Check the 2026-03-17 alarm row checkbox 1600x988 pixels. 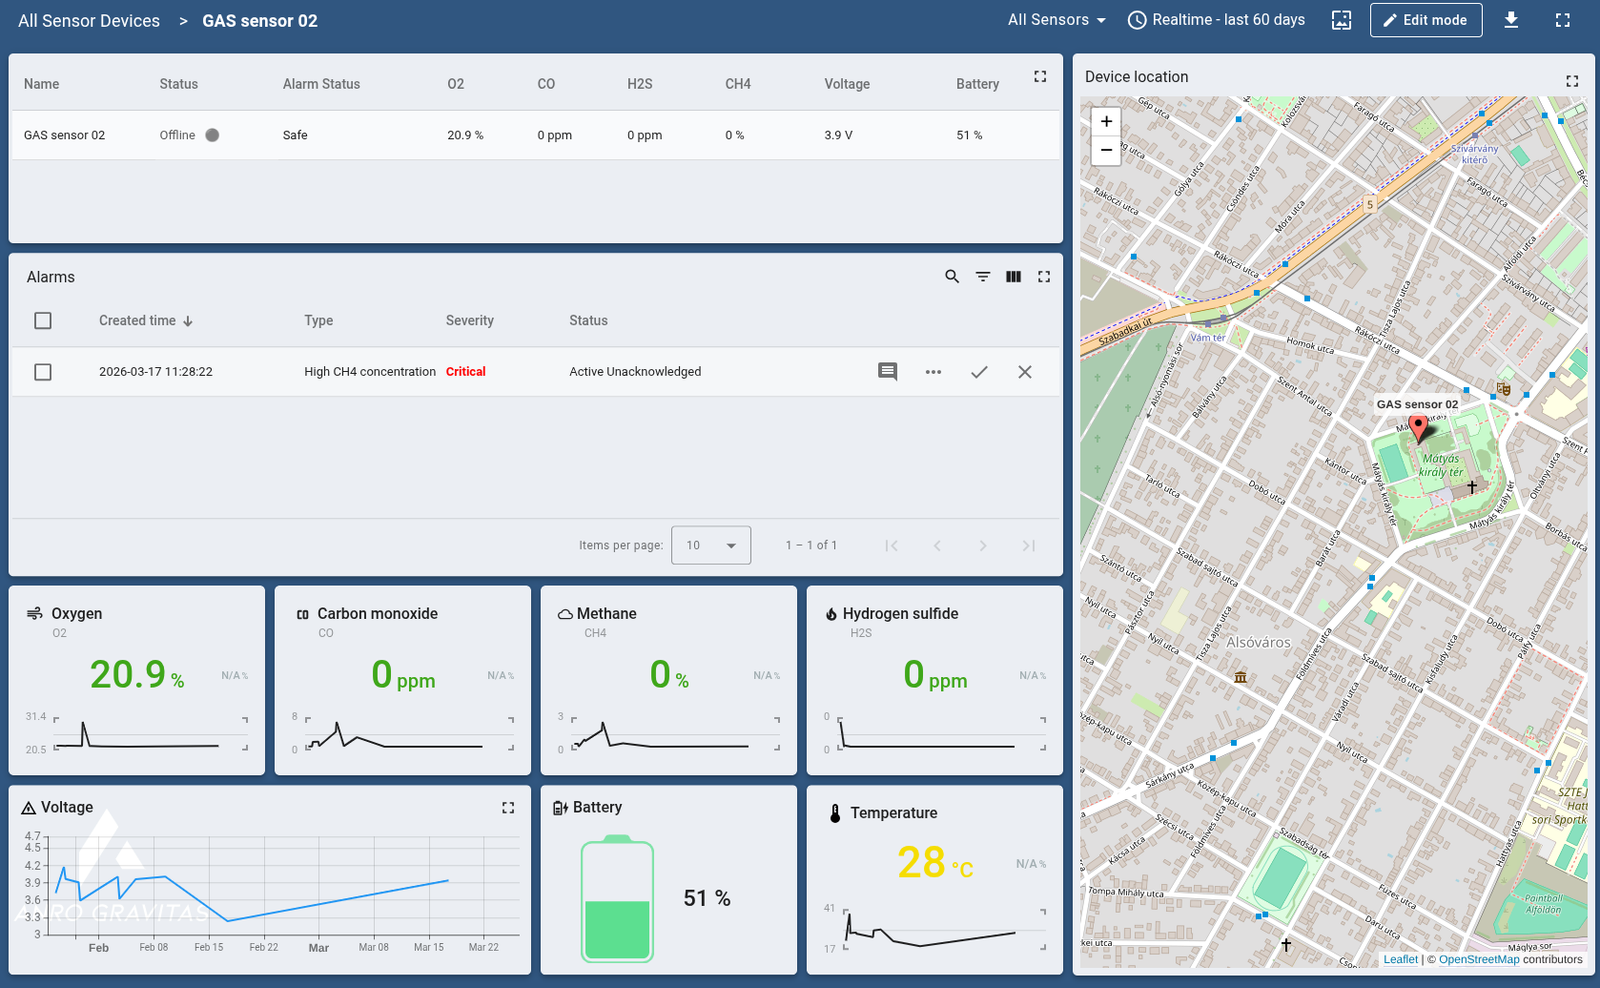pyautogui.click(x=43, y=372)
